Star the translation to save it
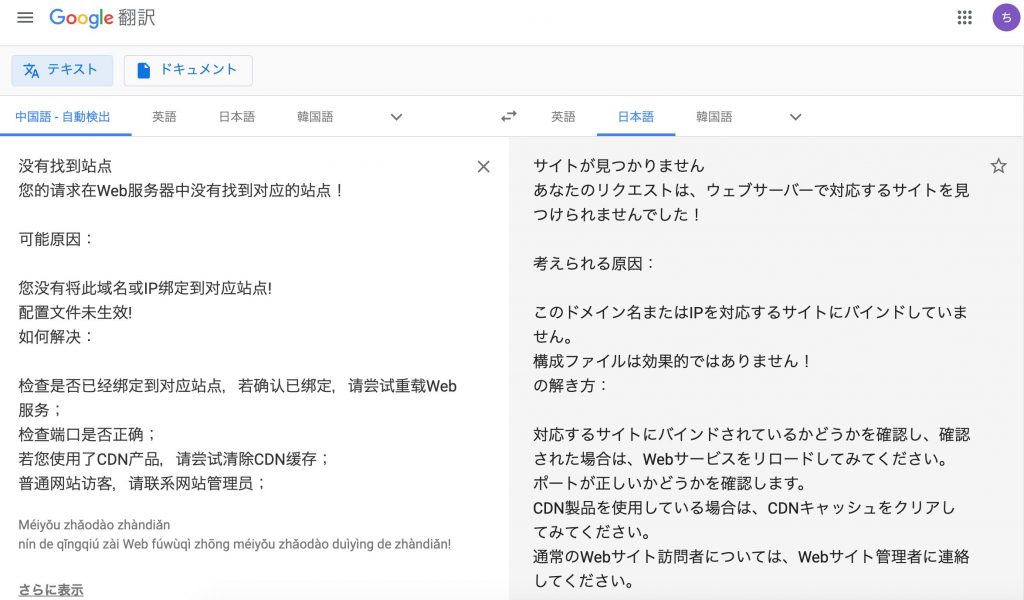Image resolution: width=1024 pixels, height=600 pixels. pos(998,166)
